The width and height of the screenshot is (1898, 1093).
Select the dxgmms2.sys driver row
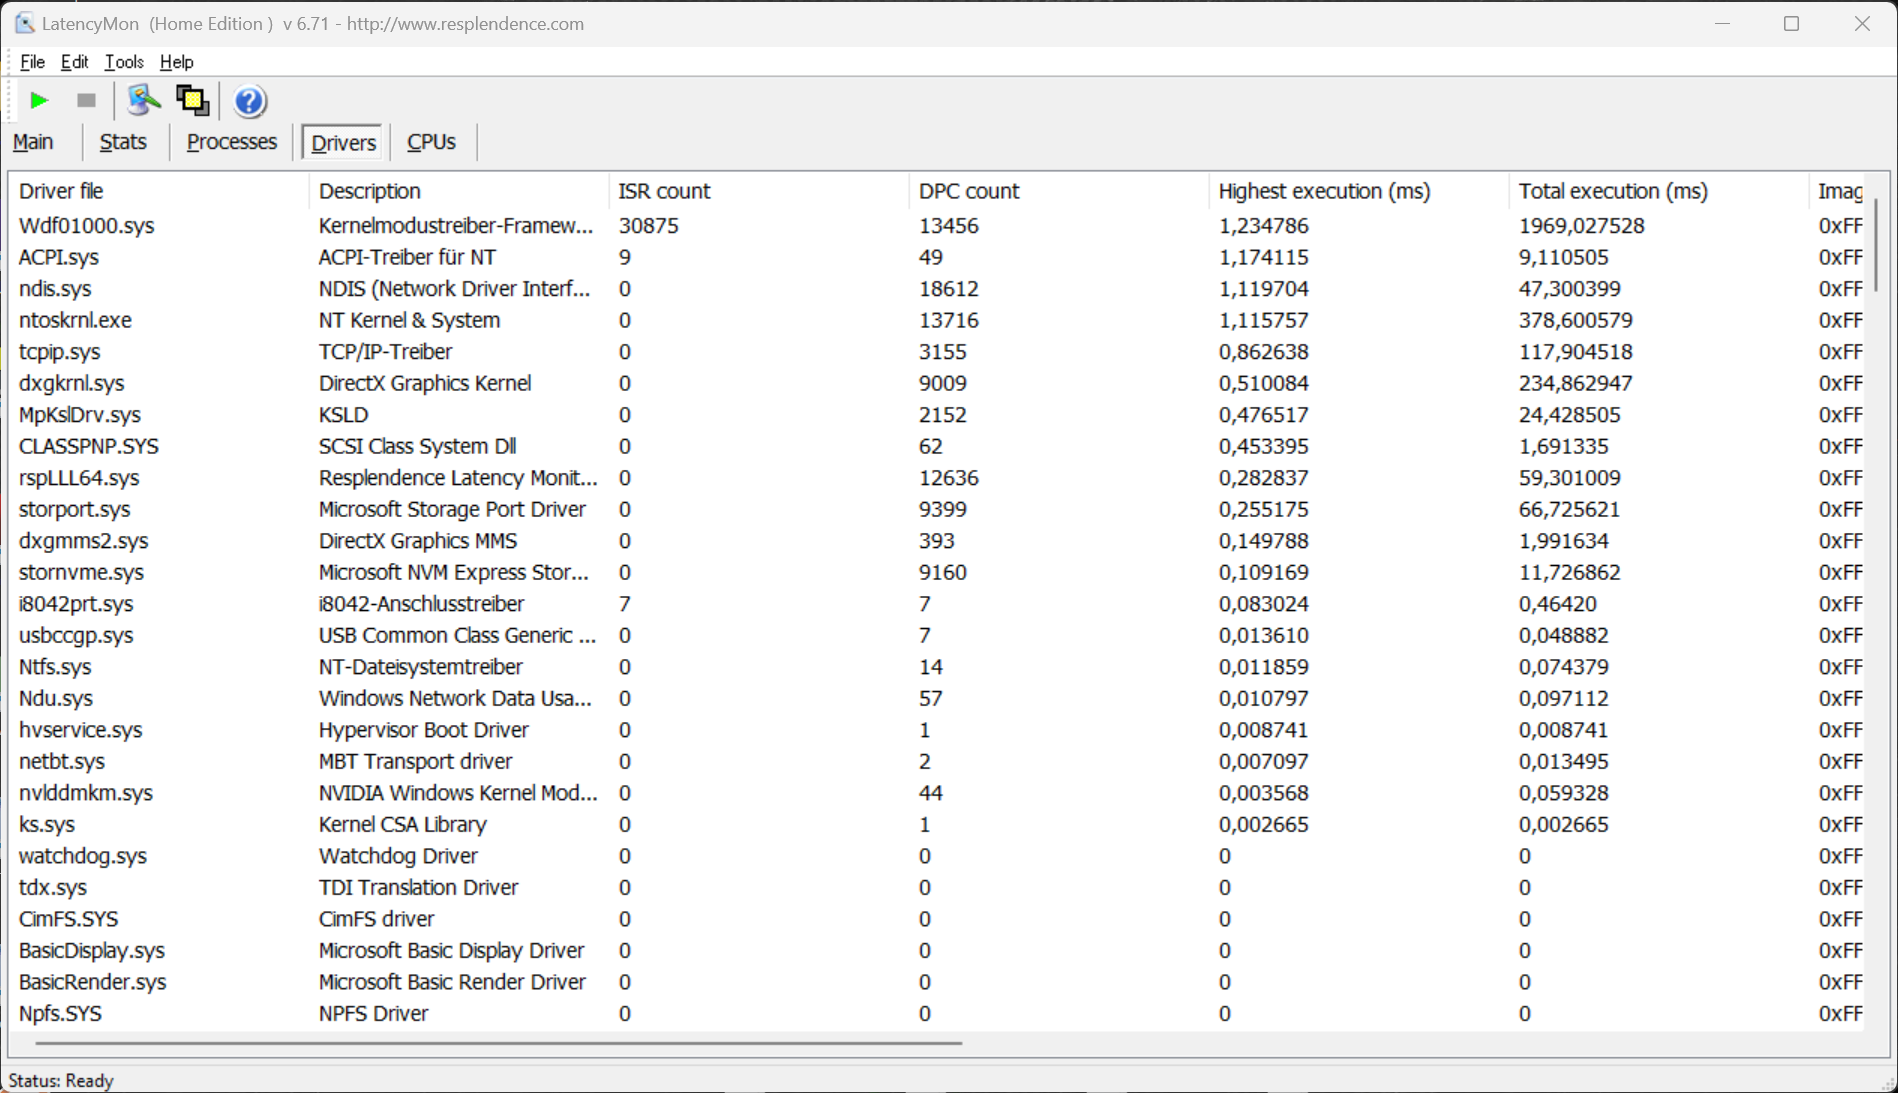(936, 541)
